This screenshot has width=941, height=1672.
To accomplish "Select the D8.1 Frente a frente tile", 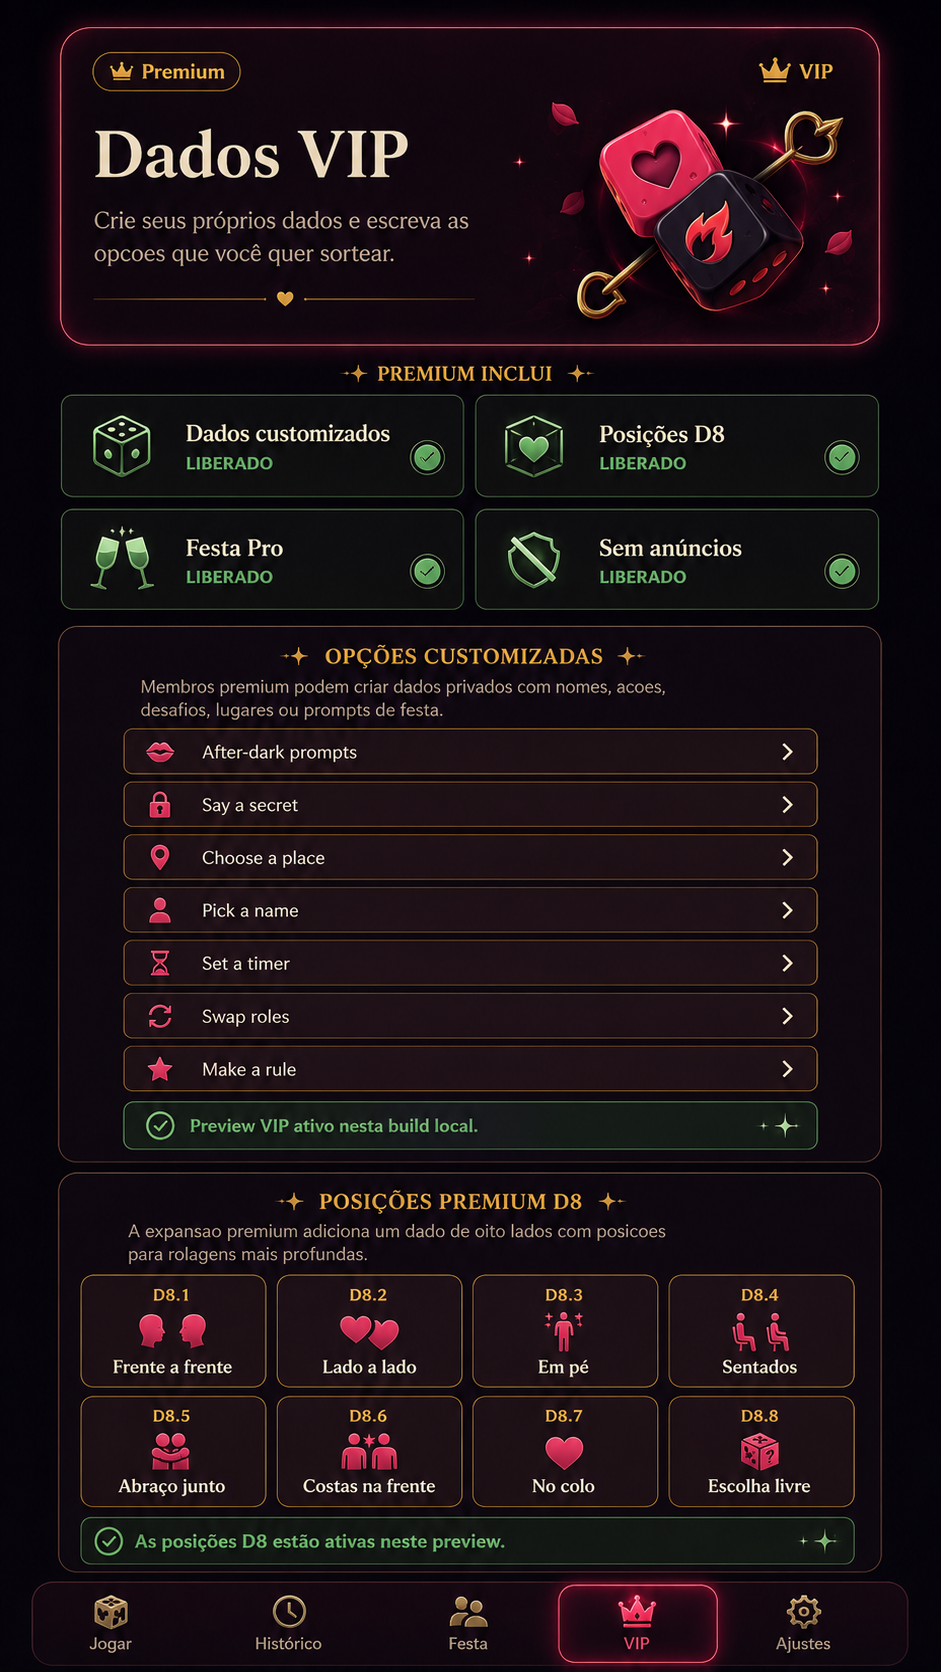I will coord(173,1330).
